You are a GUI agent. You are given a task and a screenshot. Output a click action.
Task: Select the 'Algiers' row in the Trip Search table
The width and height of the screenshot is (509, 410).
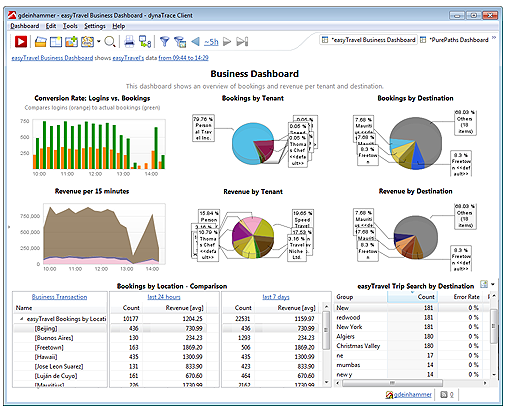coord(412,337)
